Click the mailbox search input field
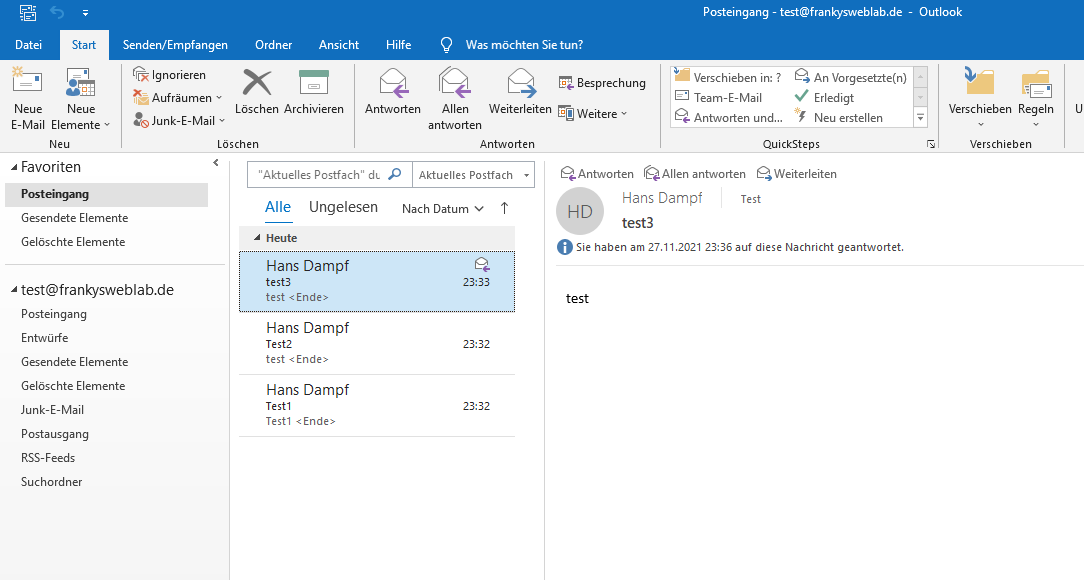The image size is (1084, 580). (318, 175)
